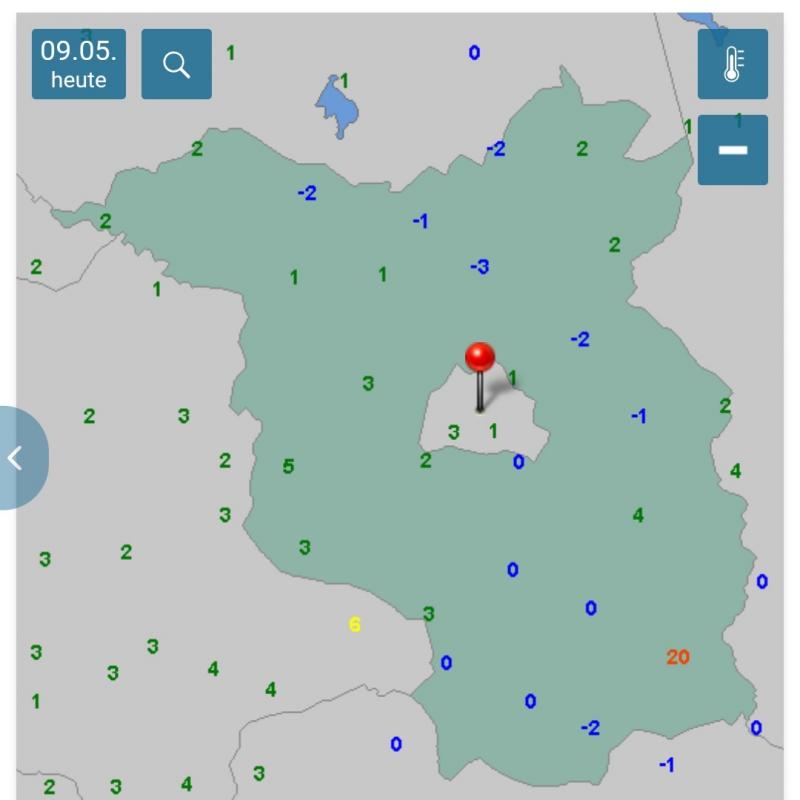
Task: Click the green 1 right of the pin head
Action: pyautogui.click(x=512, y=378)
